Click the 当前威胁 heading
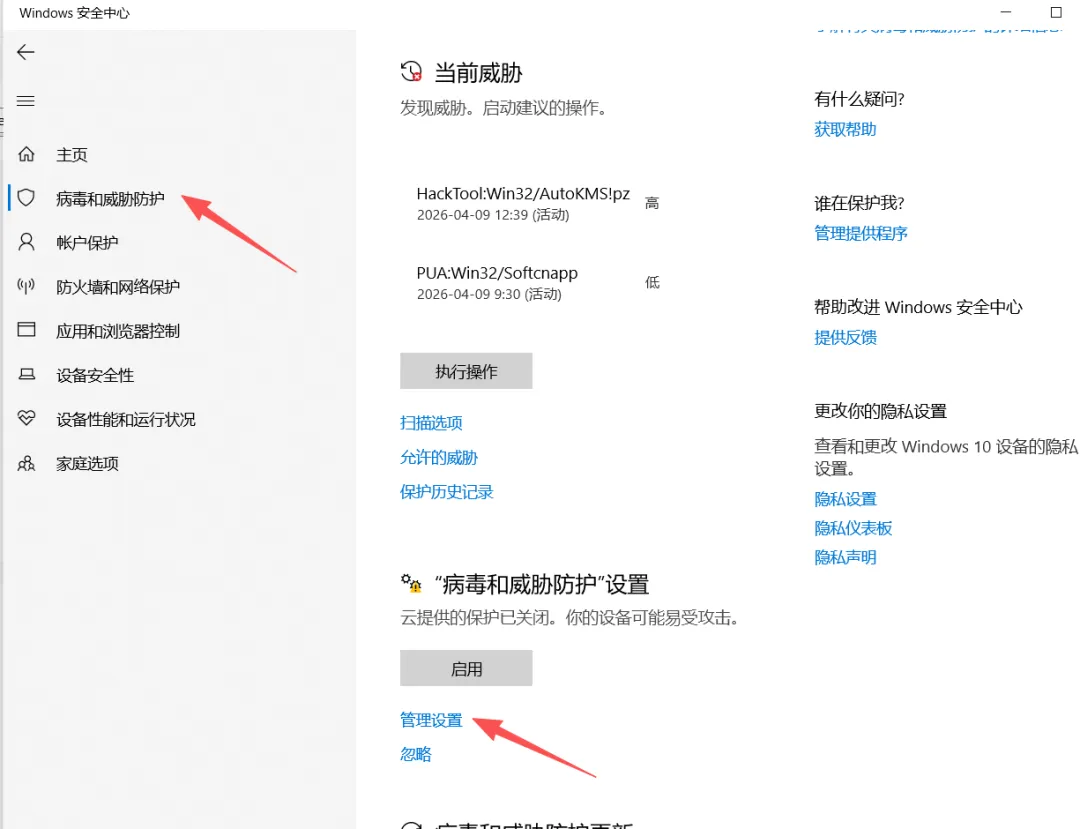1080x829 pixels. tap(478, 72)
